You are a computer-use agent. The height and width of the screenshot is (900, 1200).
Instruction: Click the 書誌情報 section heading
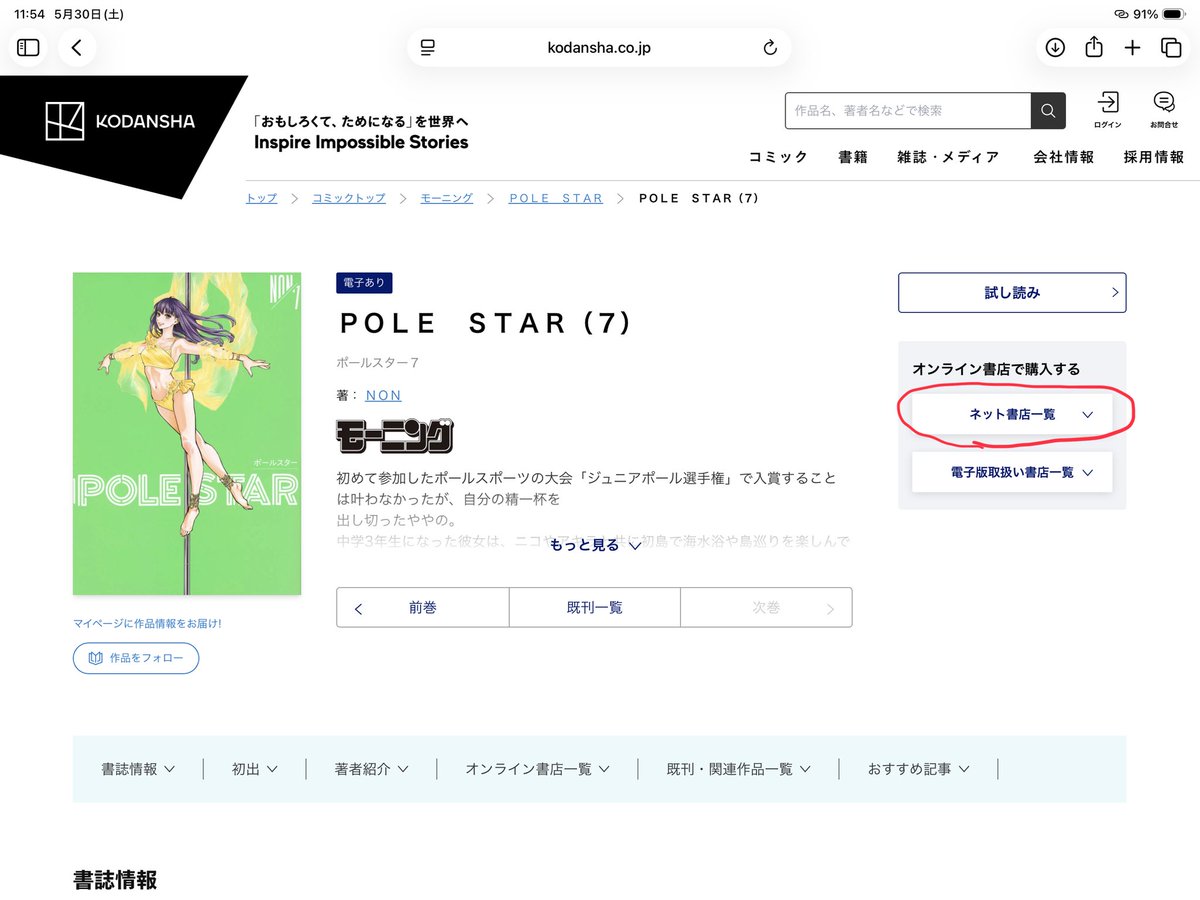(x=115, y=880)
